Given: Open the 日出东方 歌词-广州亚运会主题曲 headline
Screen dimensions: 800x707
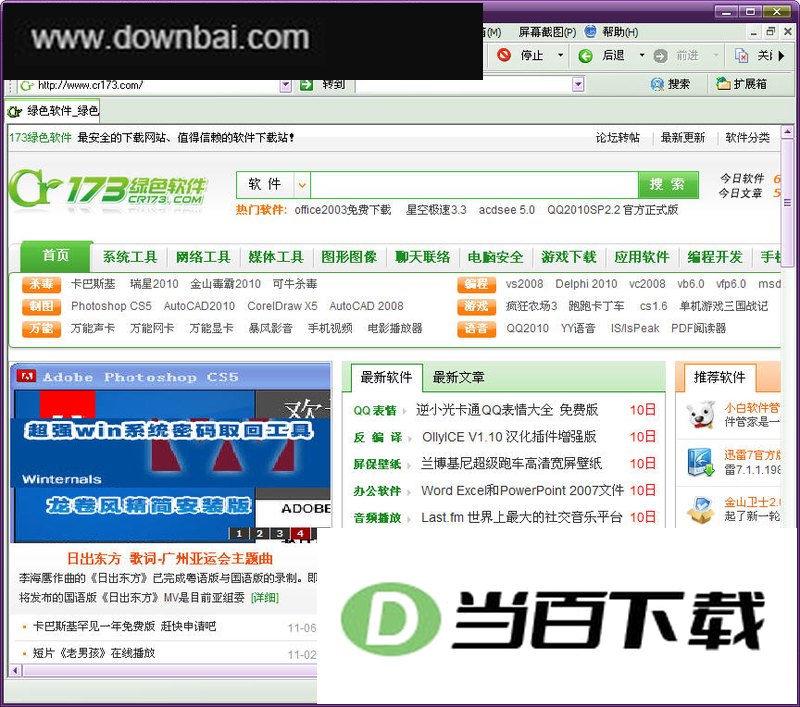Looking at the screenshot, I should point(170,559).
